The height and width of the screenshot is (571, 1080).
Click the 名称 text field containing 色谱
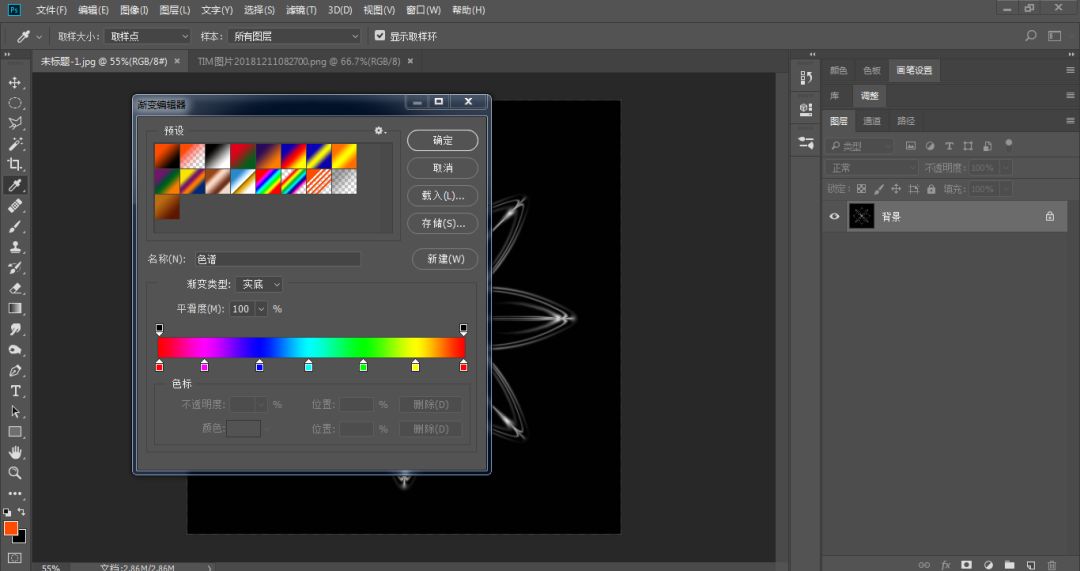[x=277, y=259]
